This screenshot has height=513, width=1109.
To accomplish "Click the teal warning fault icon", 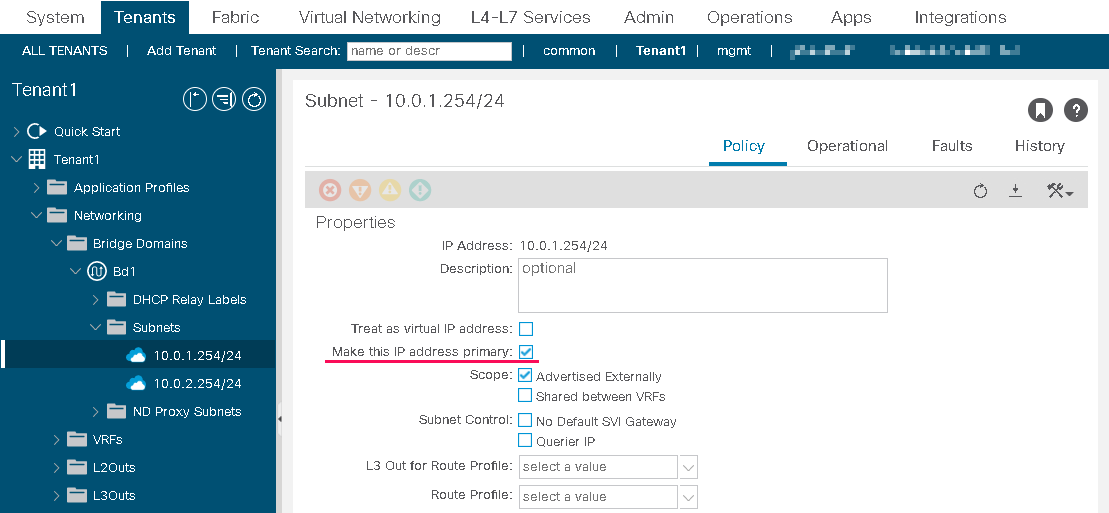I will (x=420, y=190).
